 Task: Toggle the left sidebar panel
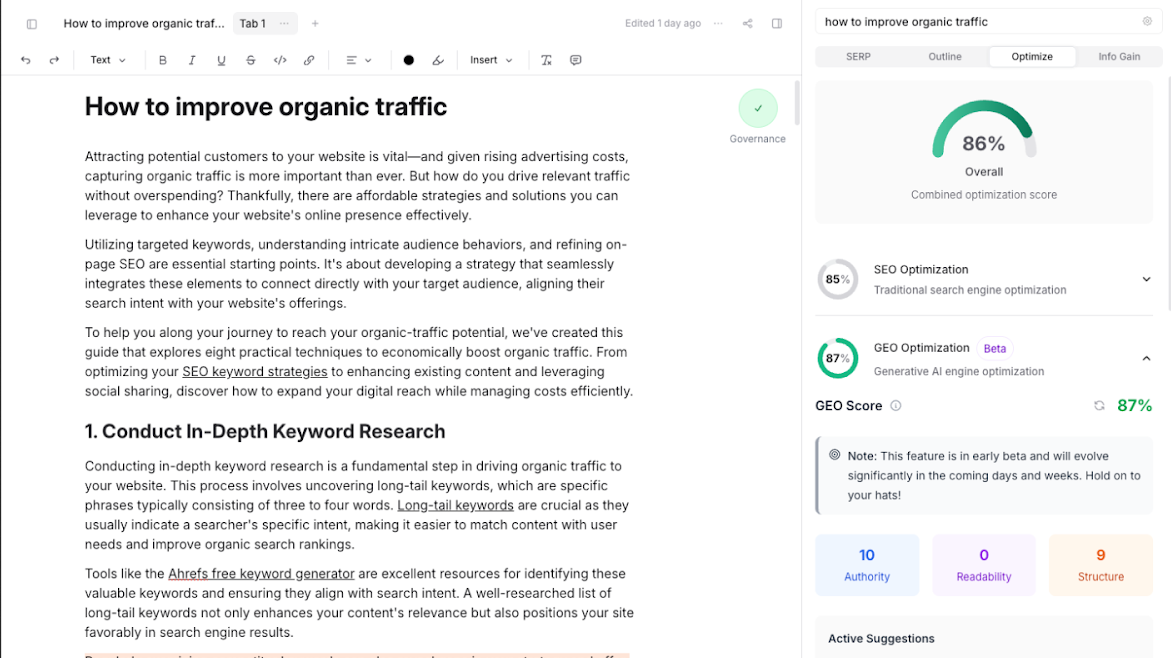coord(32,23)
